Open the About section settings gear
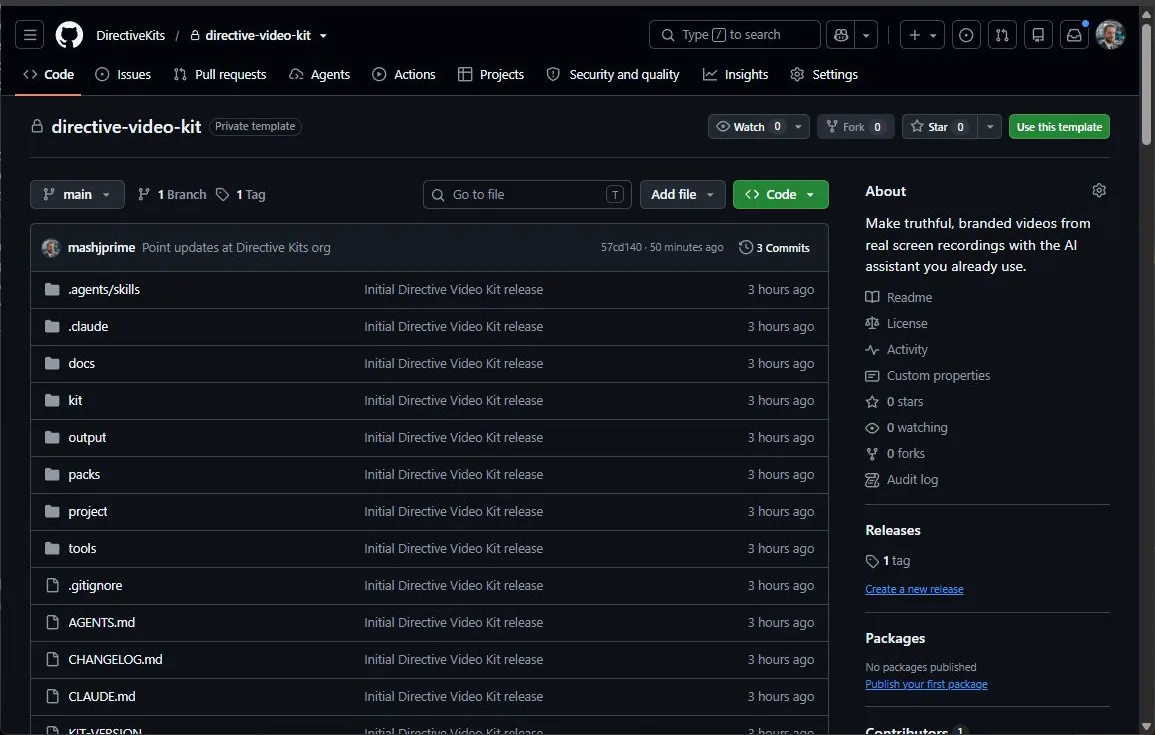 click(x=1099, y=191)
